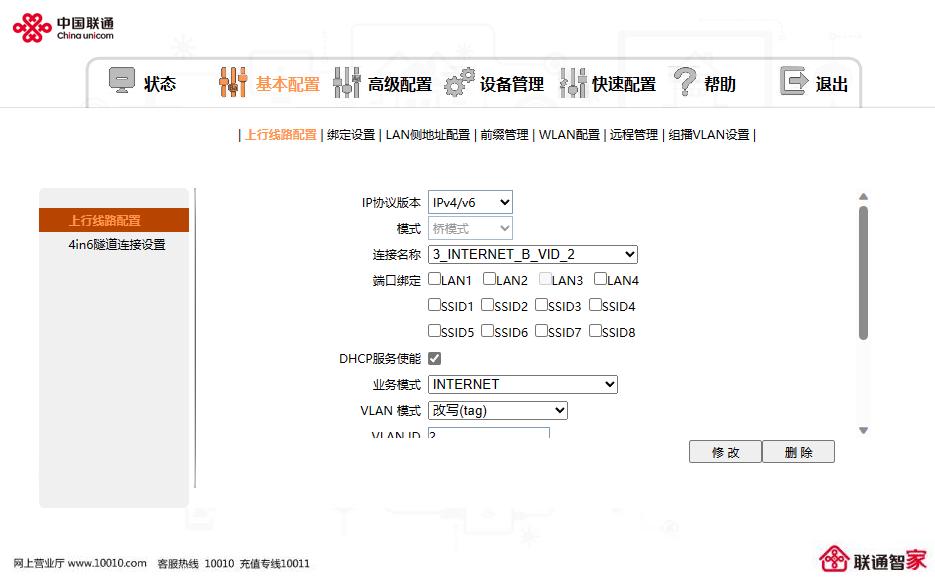Image resolution: width=935 pixels, height=579 pixels.
Task: Switch to the WLAN配置 tab
Action: click(x=569, y=133)
